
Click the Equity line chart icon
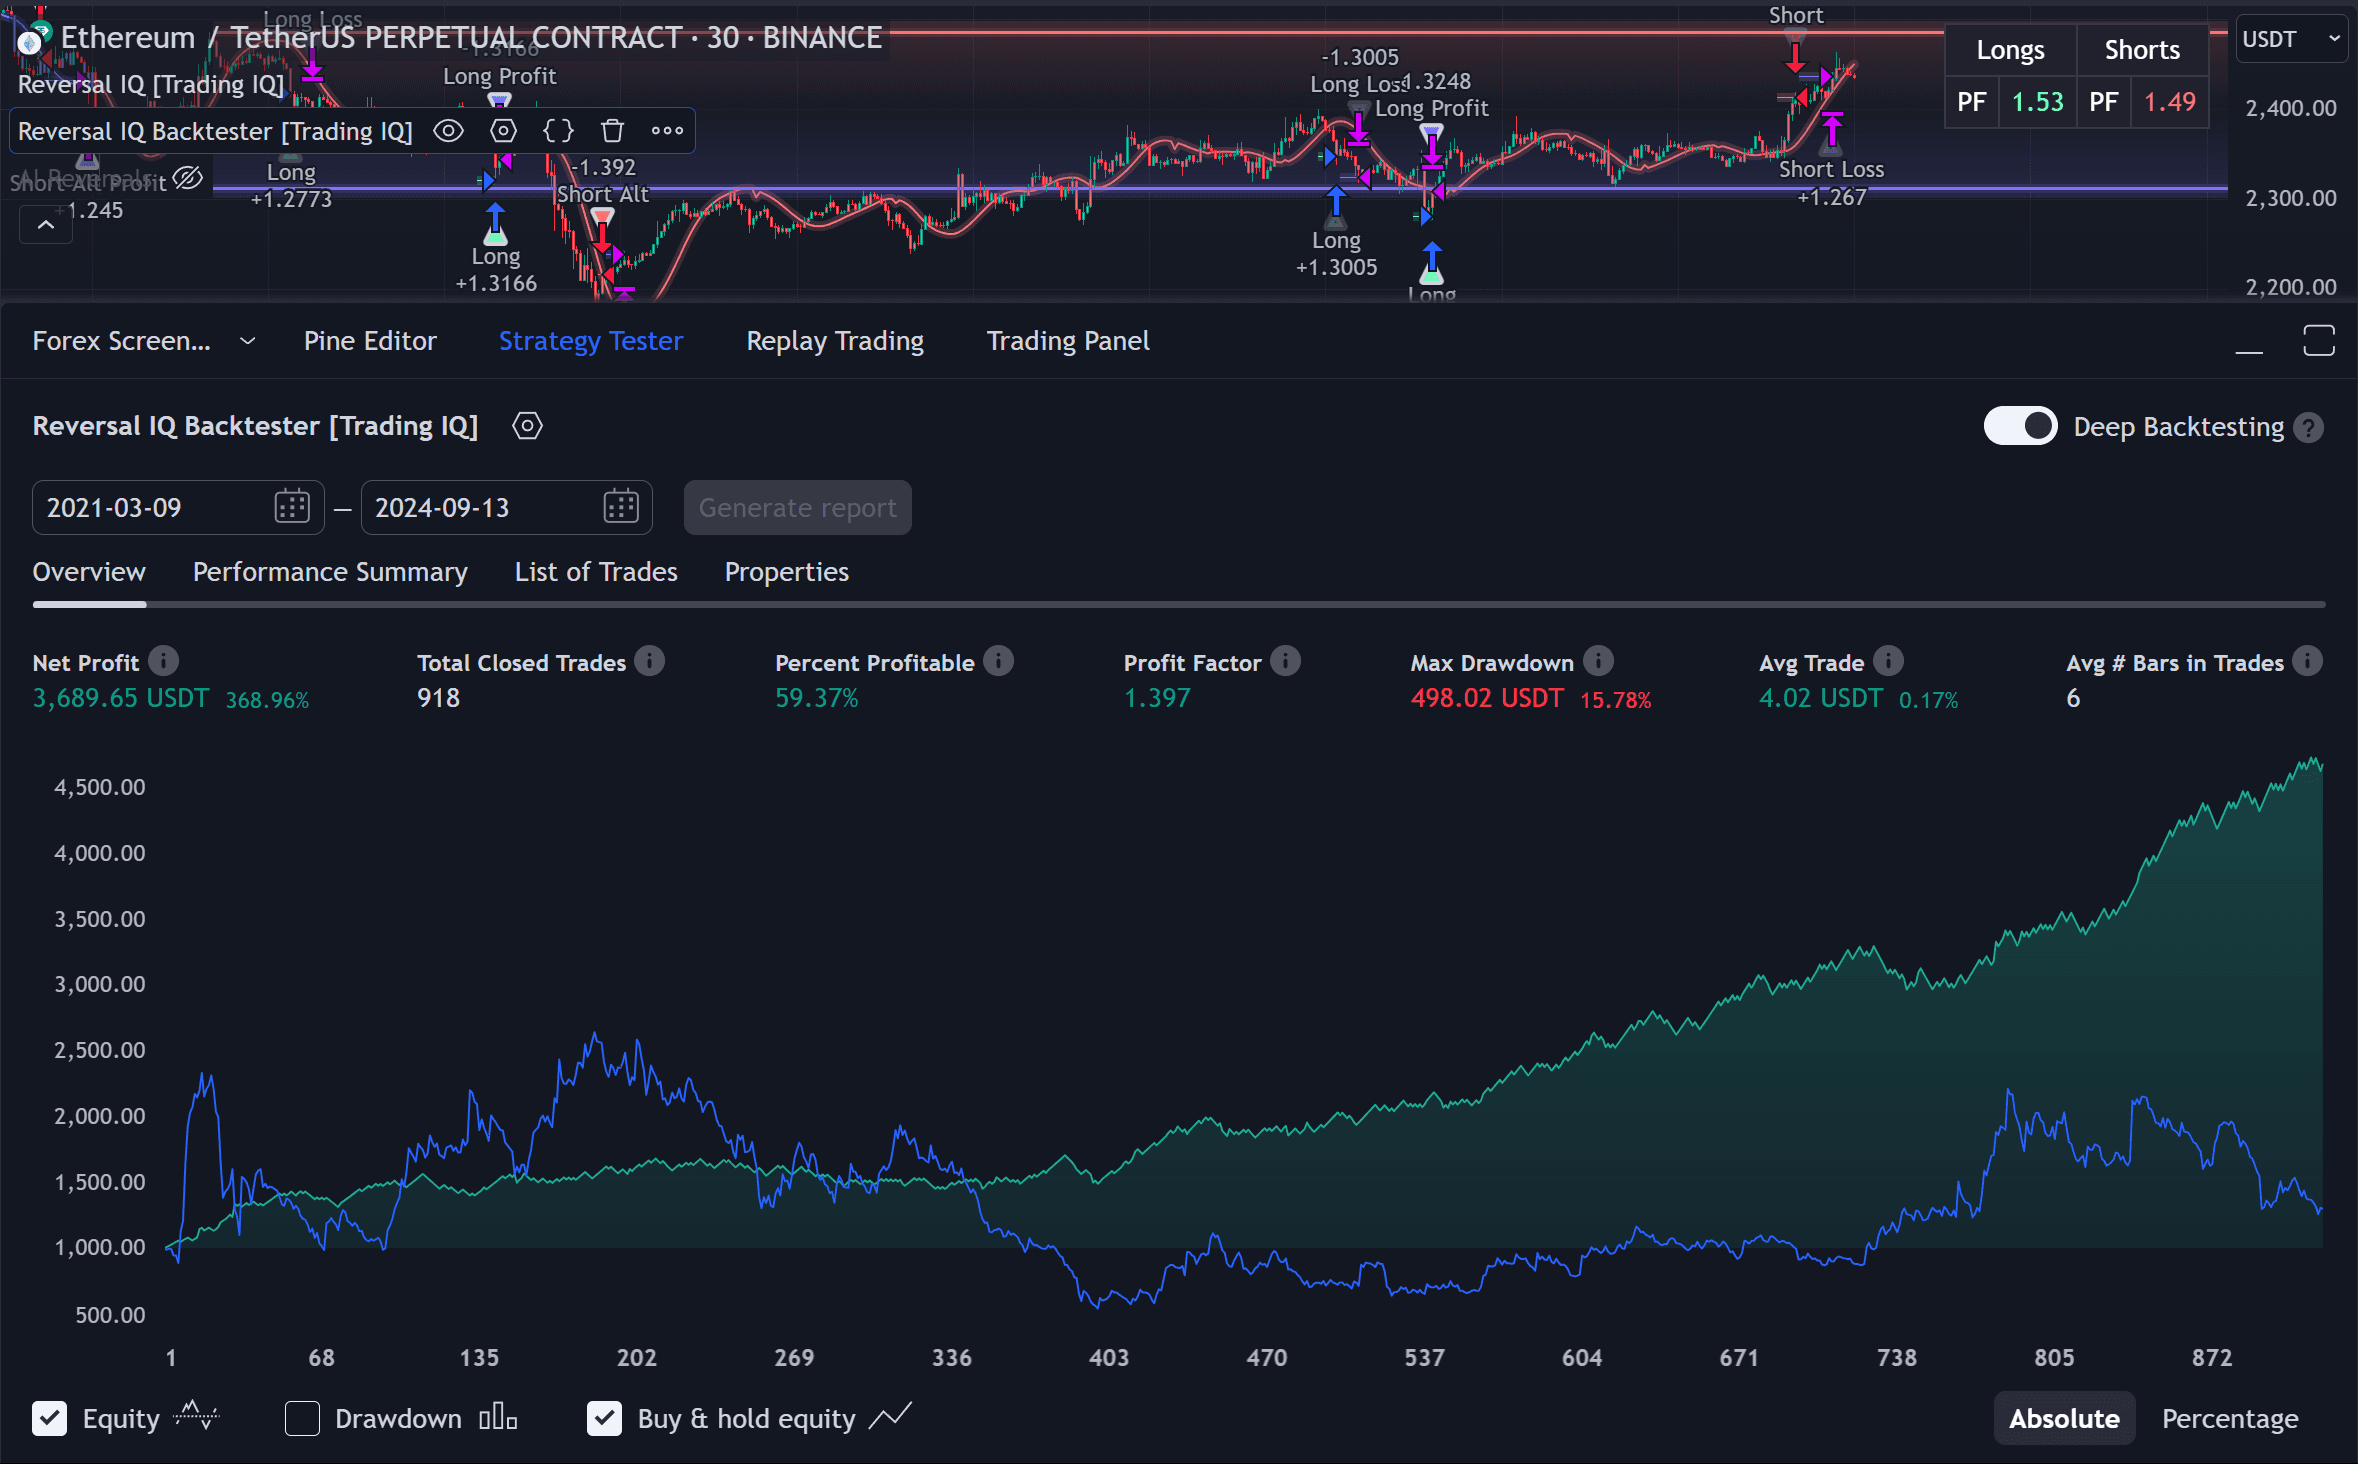pos(196,1416)
